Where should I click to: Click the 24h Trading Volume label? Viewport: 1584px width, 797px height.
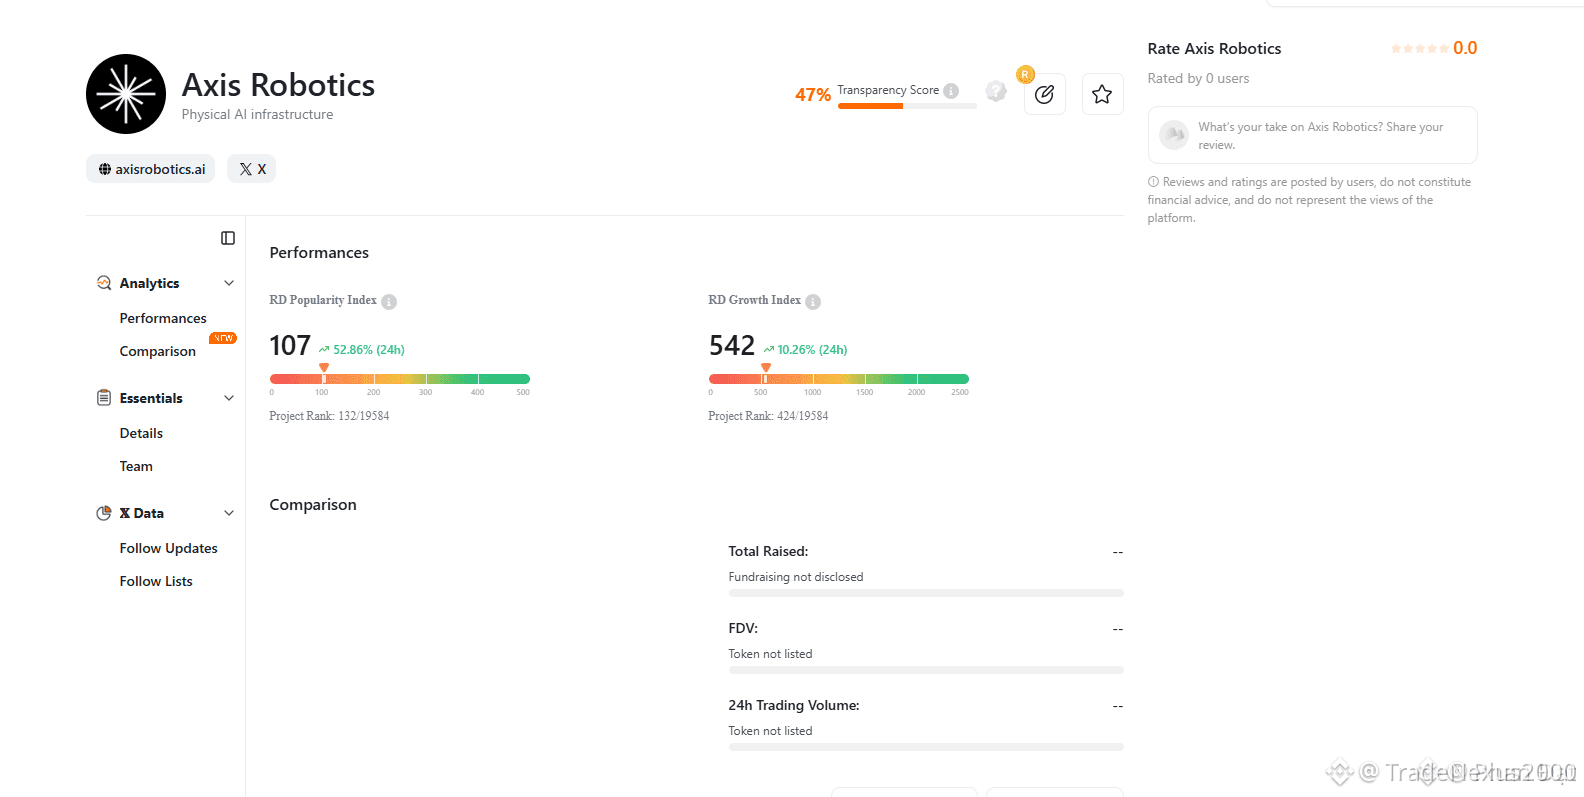(x=794, y=705)
